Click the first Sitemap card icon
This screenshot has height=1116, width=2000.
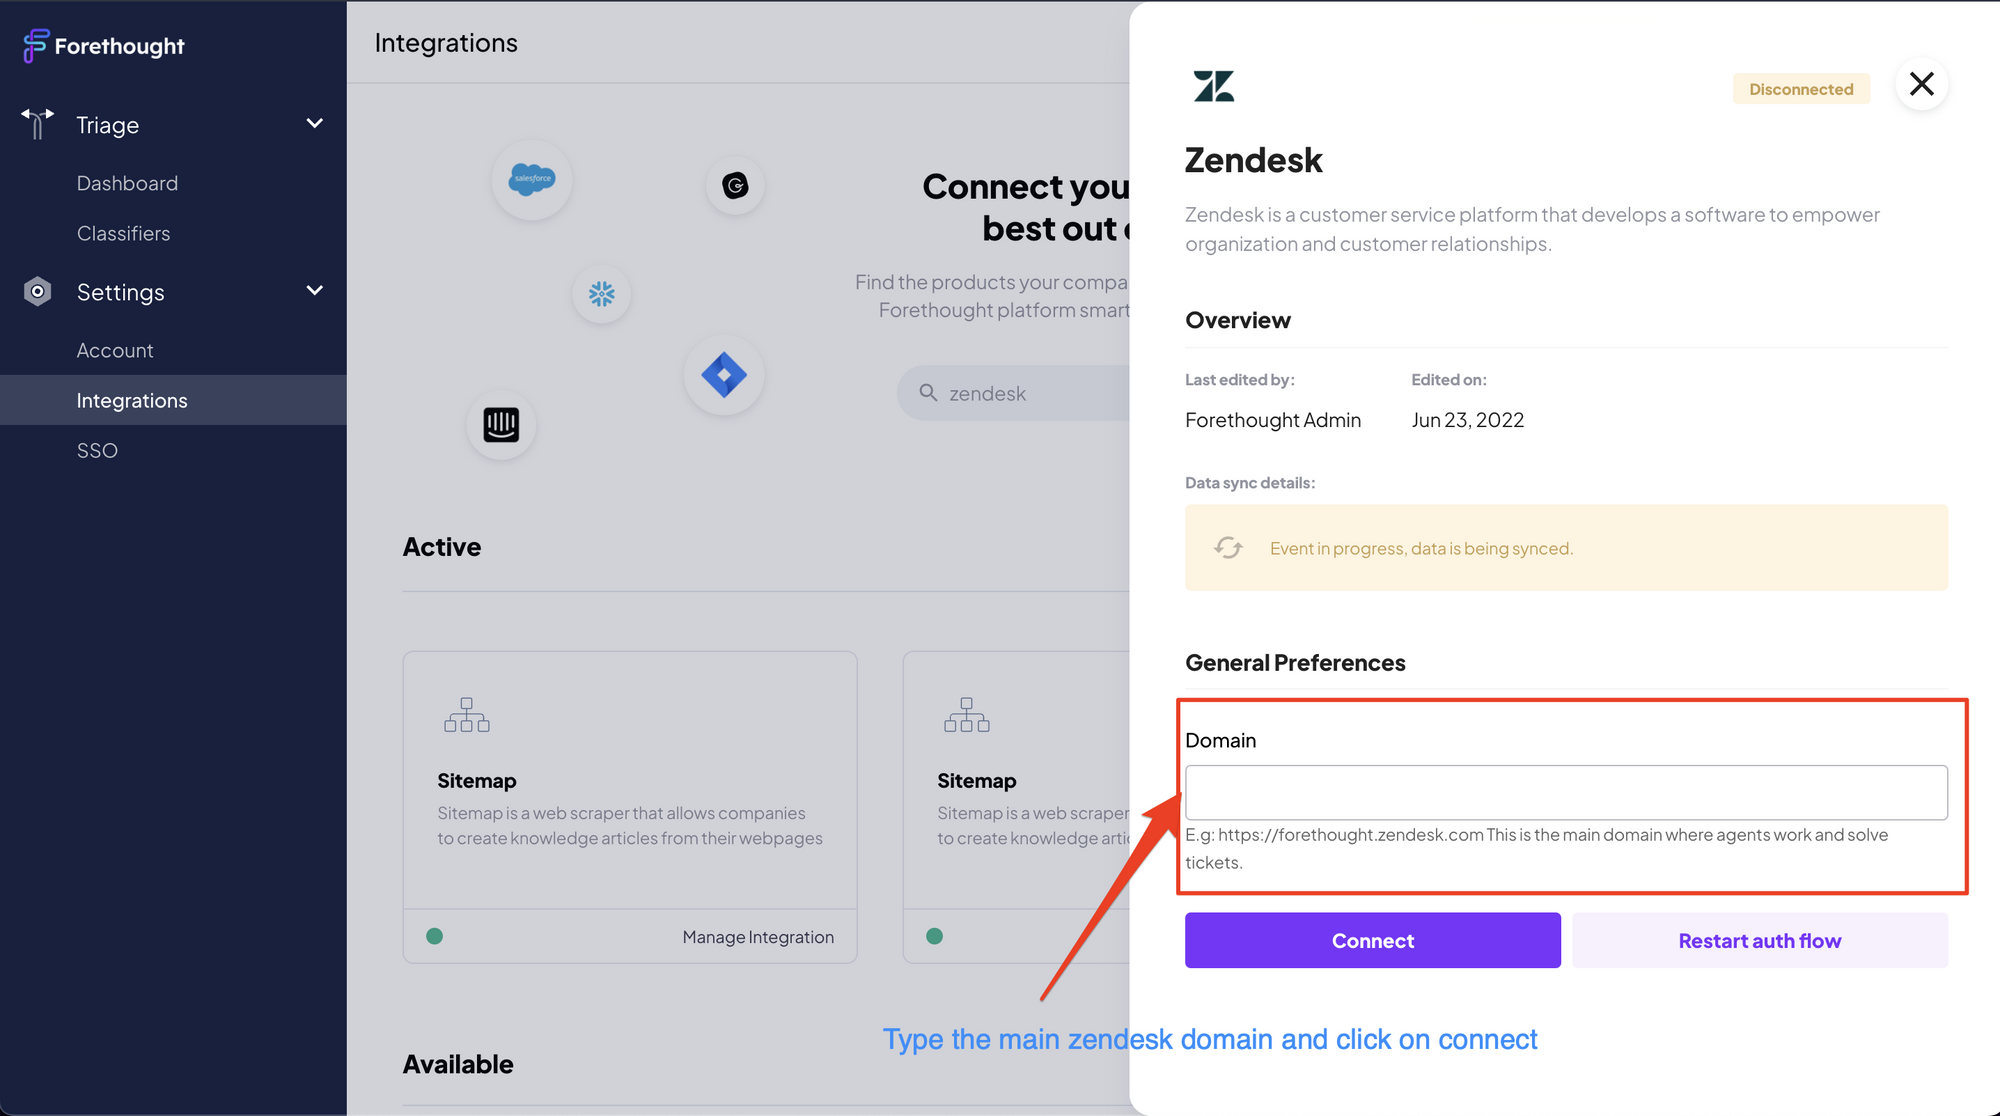point(467,715)
